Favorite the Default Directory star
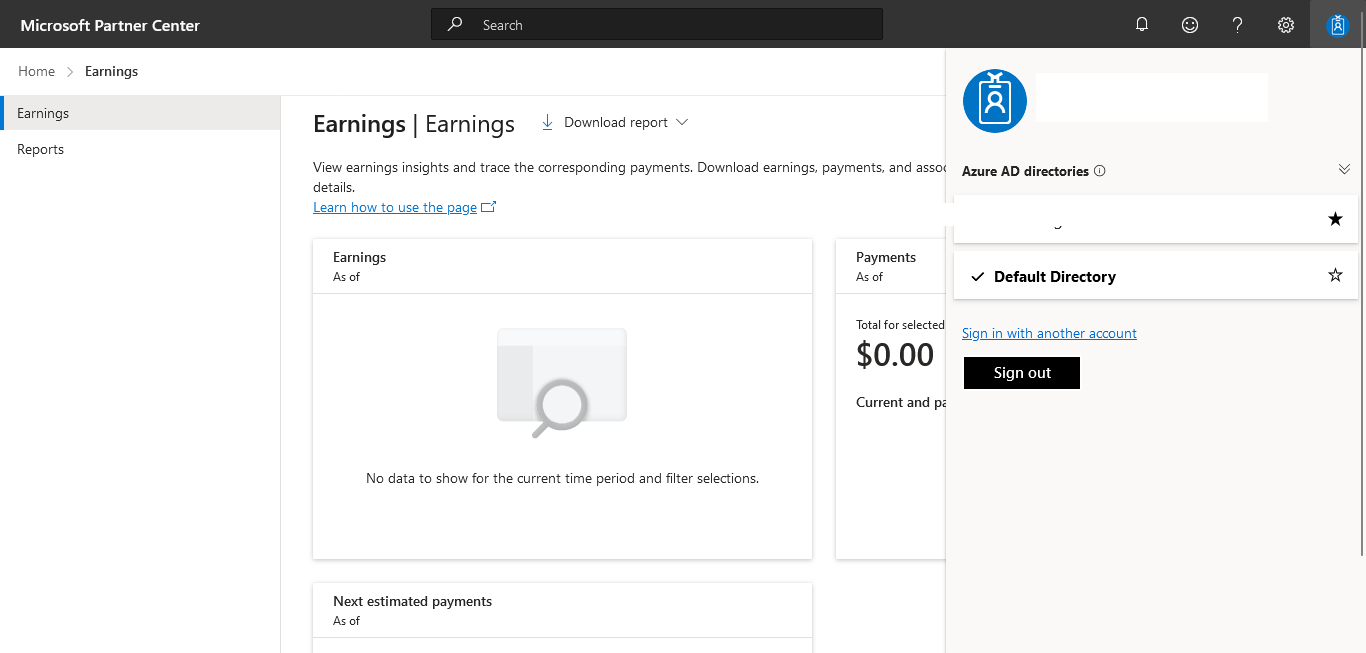The width and height of the screenshot is (1366, 653). (x=1335, y=275)
